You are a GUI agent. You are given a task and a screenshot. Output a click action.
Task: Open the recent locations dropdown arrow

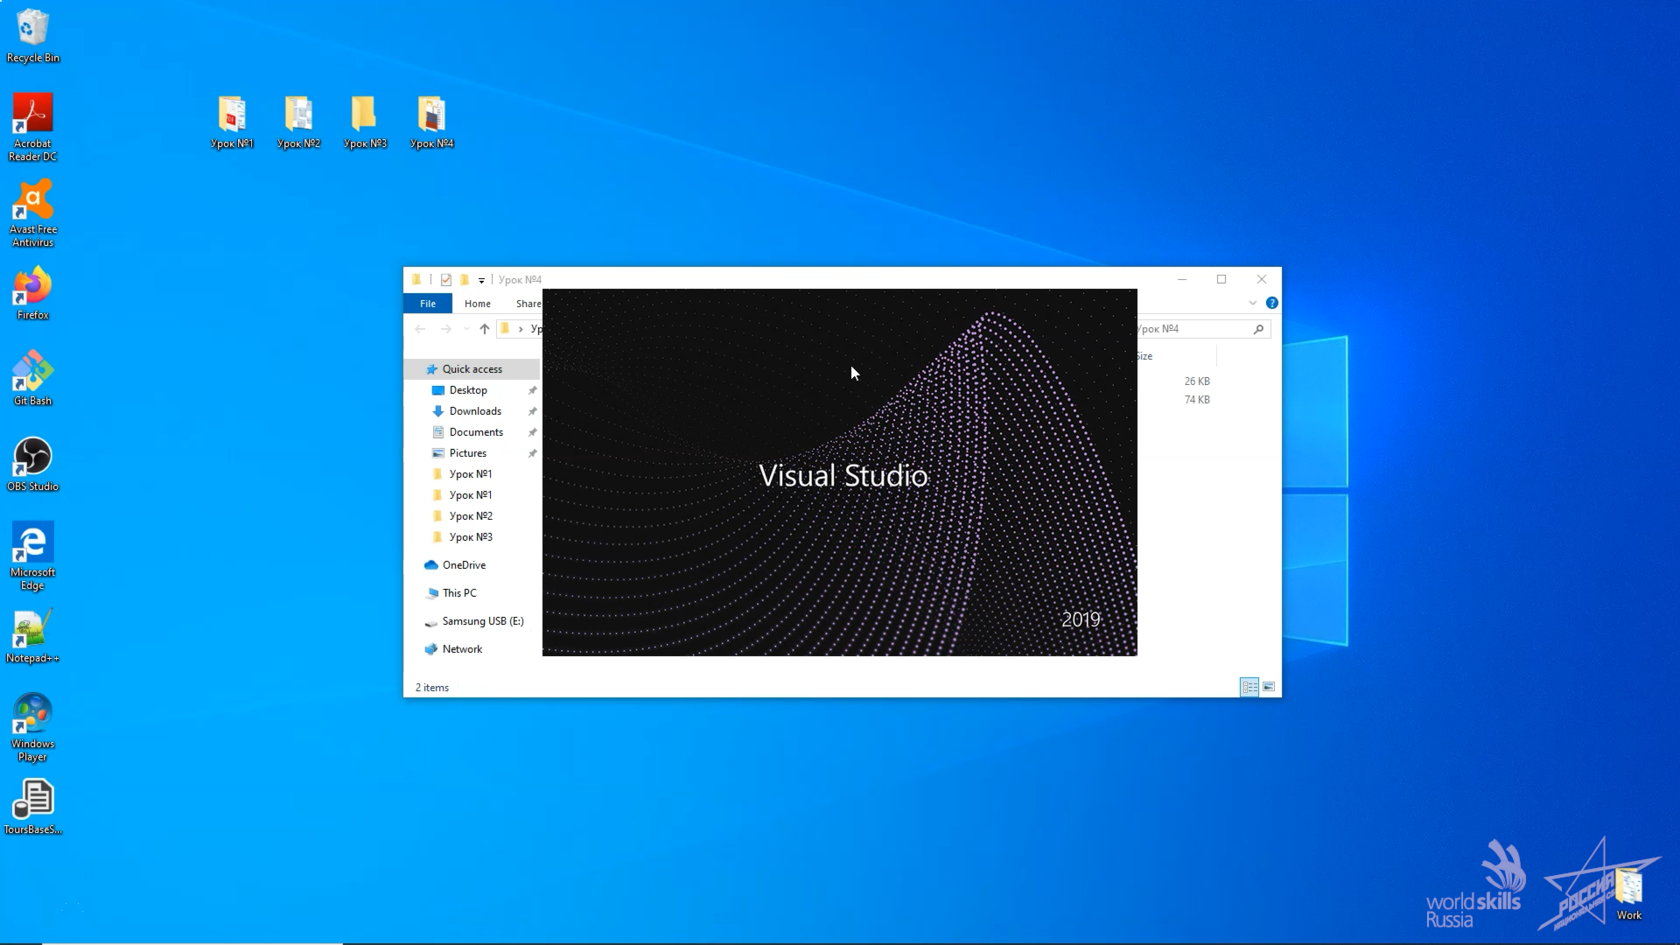click(x=466, y=329)
